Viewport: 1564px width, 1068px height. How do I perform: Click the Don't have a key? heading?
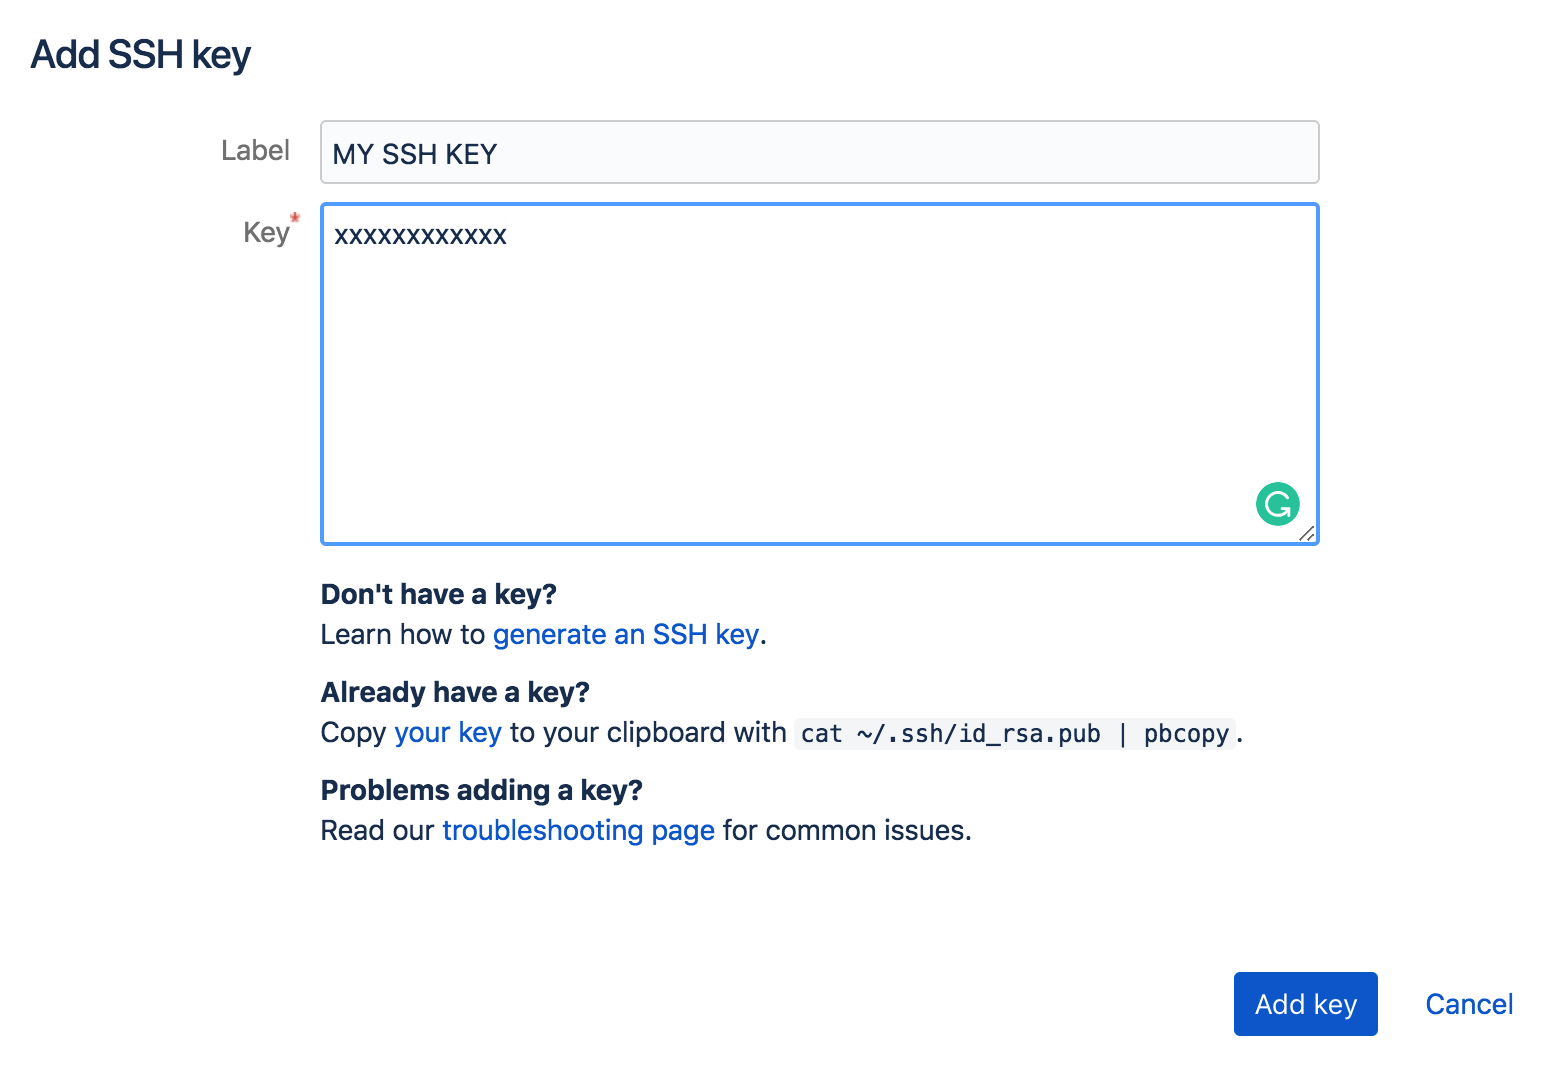[x=438, y=595]
